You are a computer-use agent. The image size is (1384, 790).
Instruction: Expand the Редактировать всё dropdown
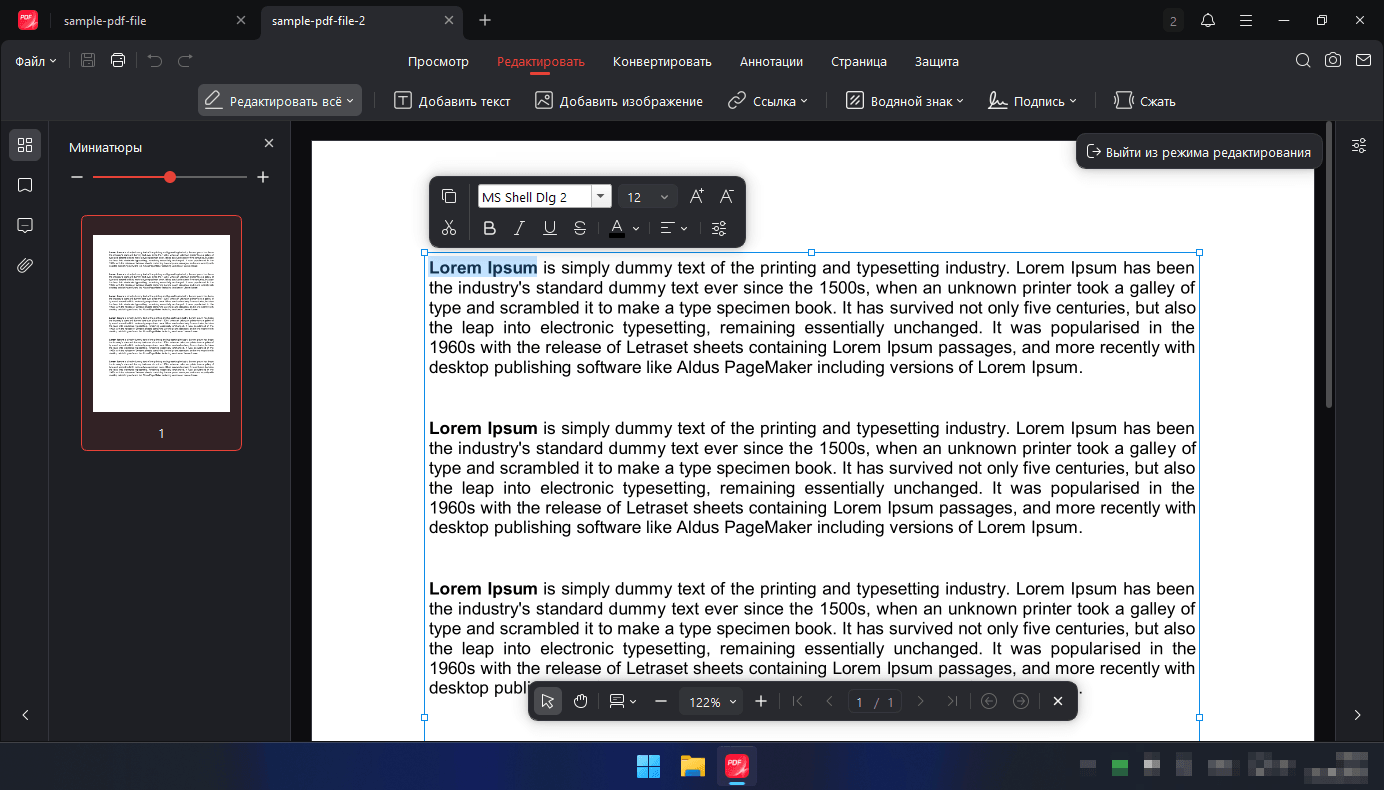pyautogui.click(x=351, y=101)
